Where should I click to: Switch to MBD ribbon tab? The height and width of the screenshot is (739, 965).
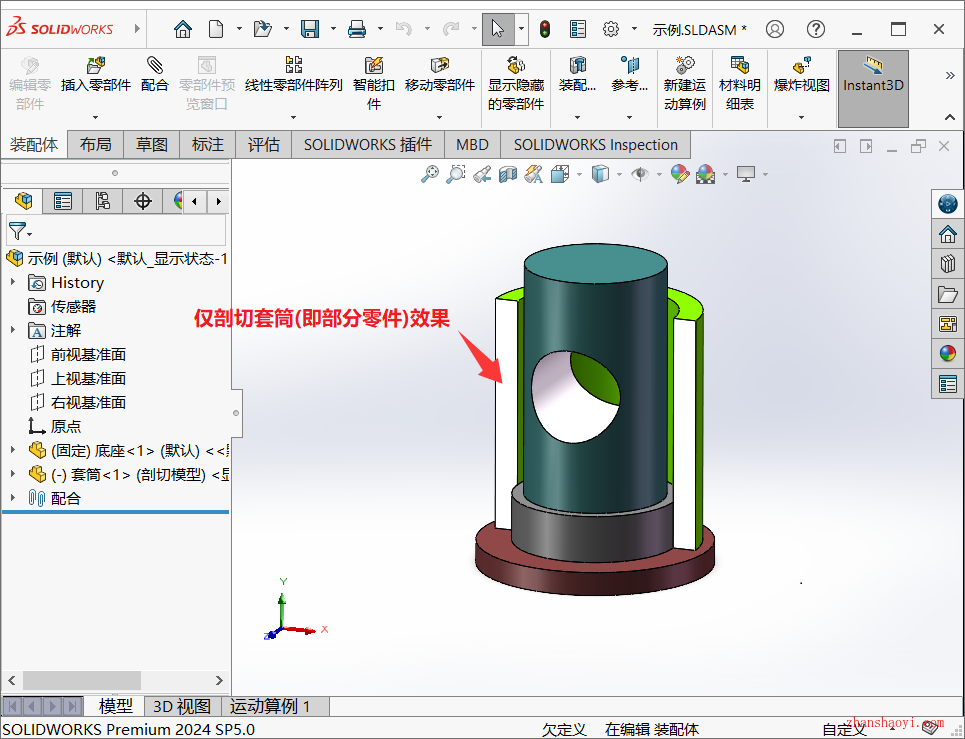tap(472, 145)
